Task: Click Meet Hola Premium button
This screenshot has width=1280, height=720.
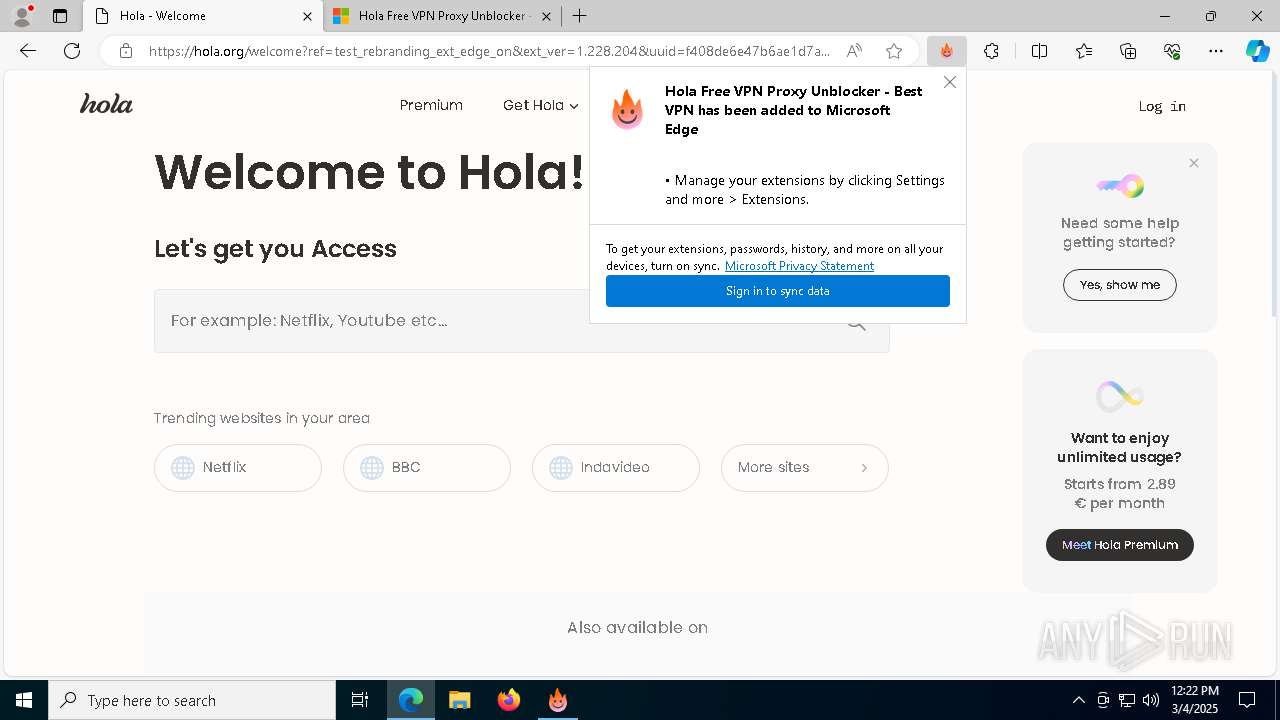Action: coord(1120,545)
